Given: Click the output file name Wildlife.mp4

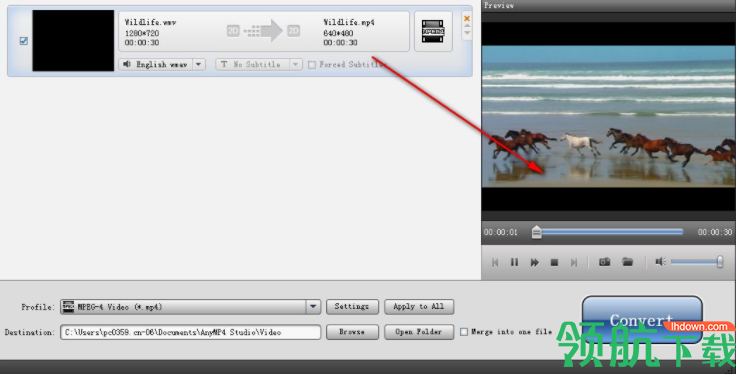Looking at the screenshot, I should point(349,22).
